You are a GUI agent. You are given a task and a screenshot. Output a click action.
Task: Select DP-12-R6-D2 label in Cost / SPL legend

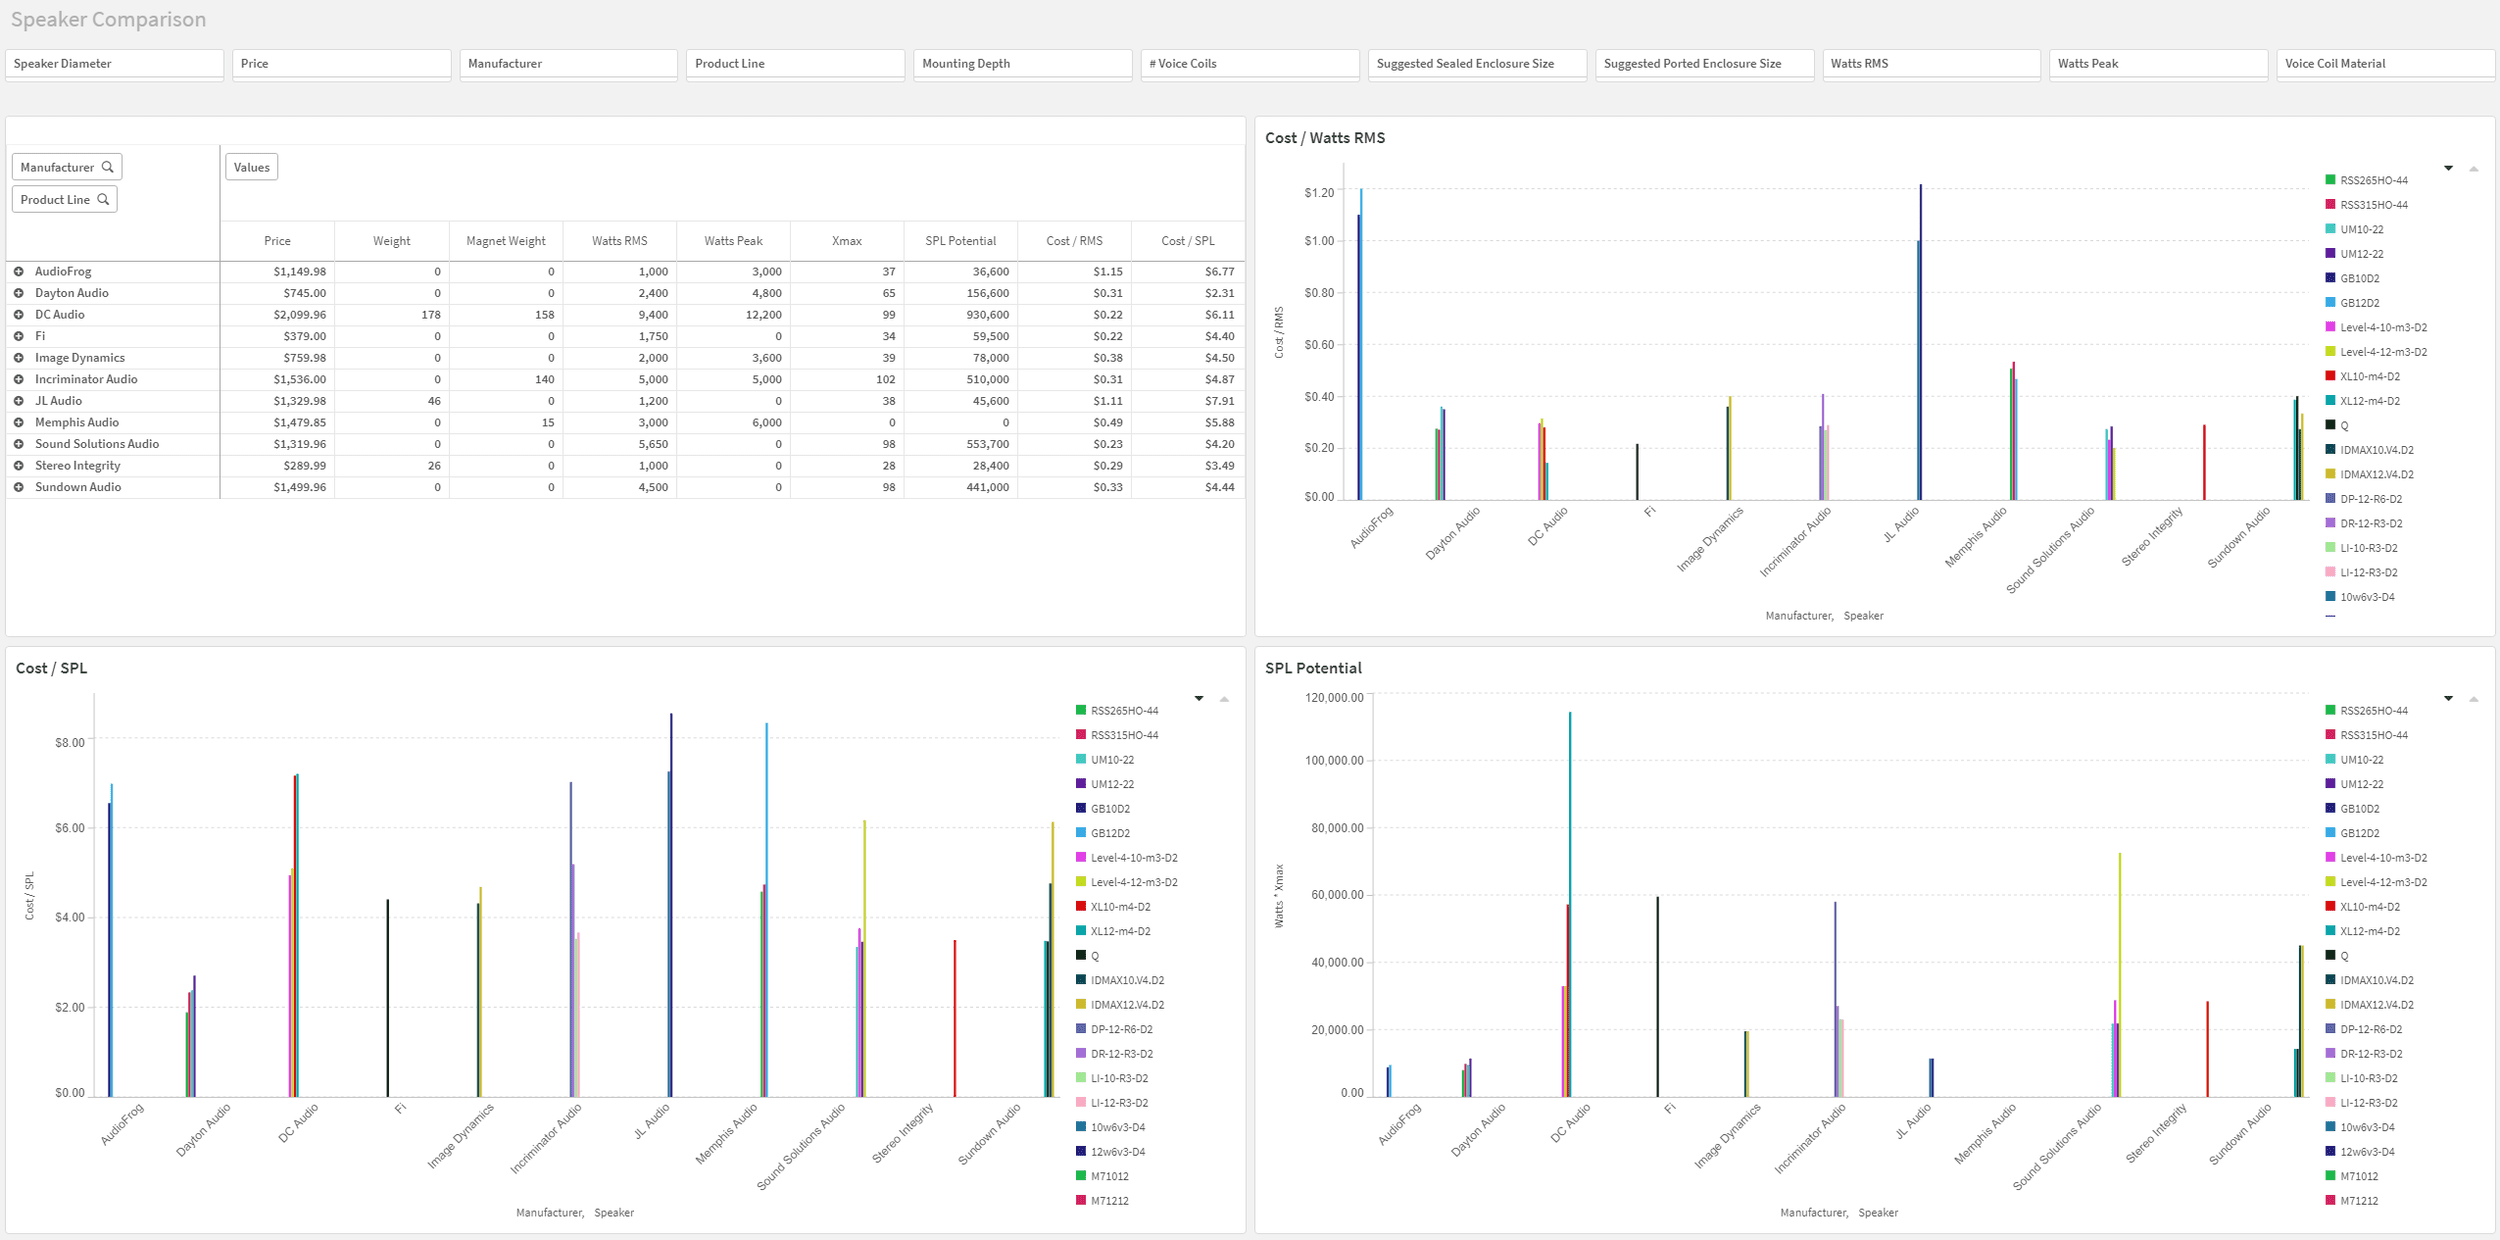(x=1122, y=1029)
